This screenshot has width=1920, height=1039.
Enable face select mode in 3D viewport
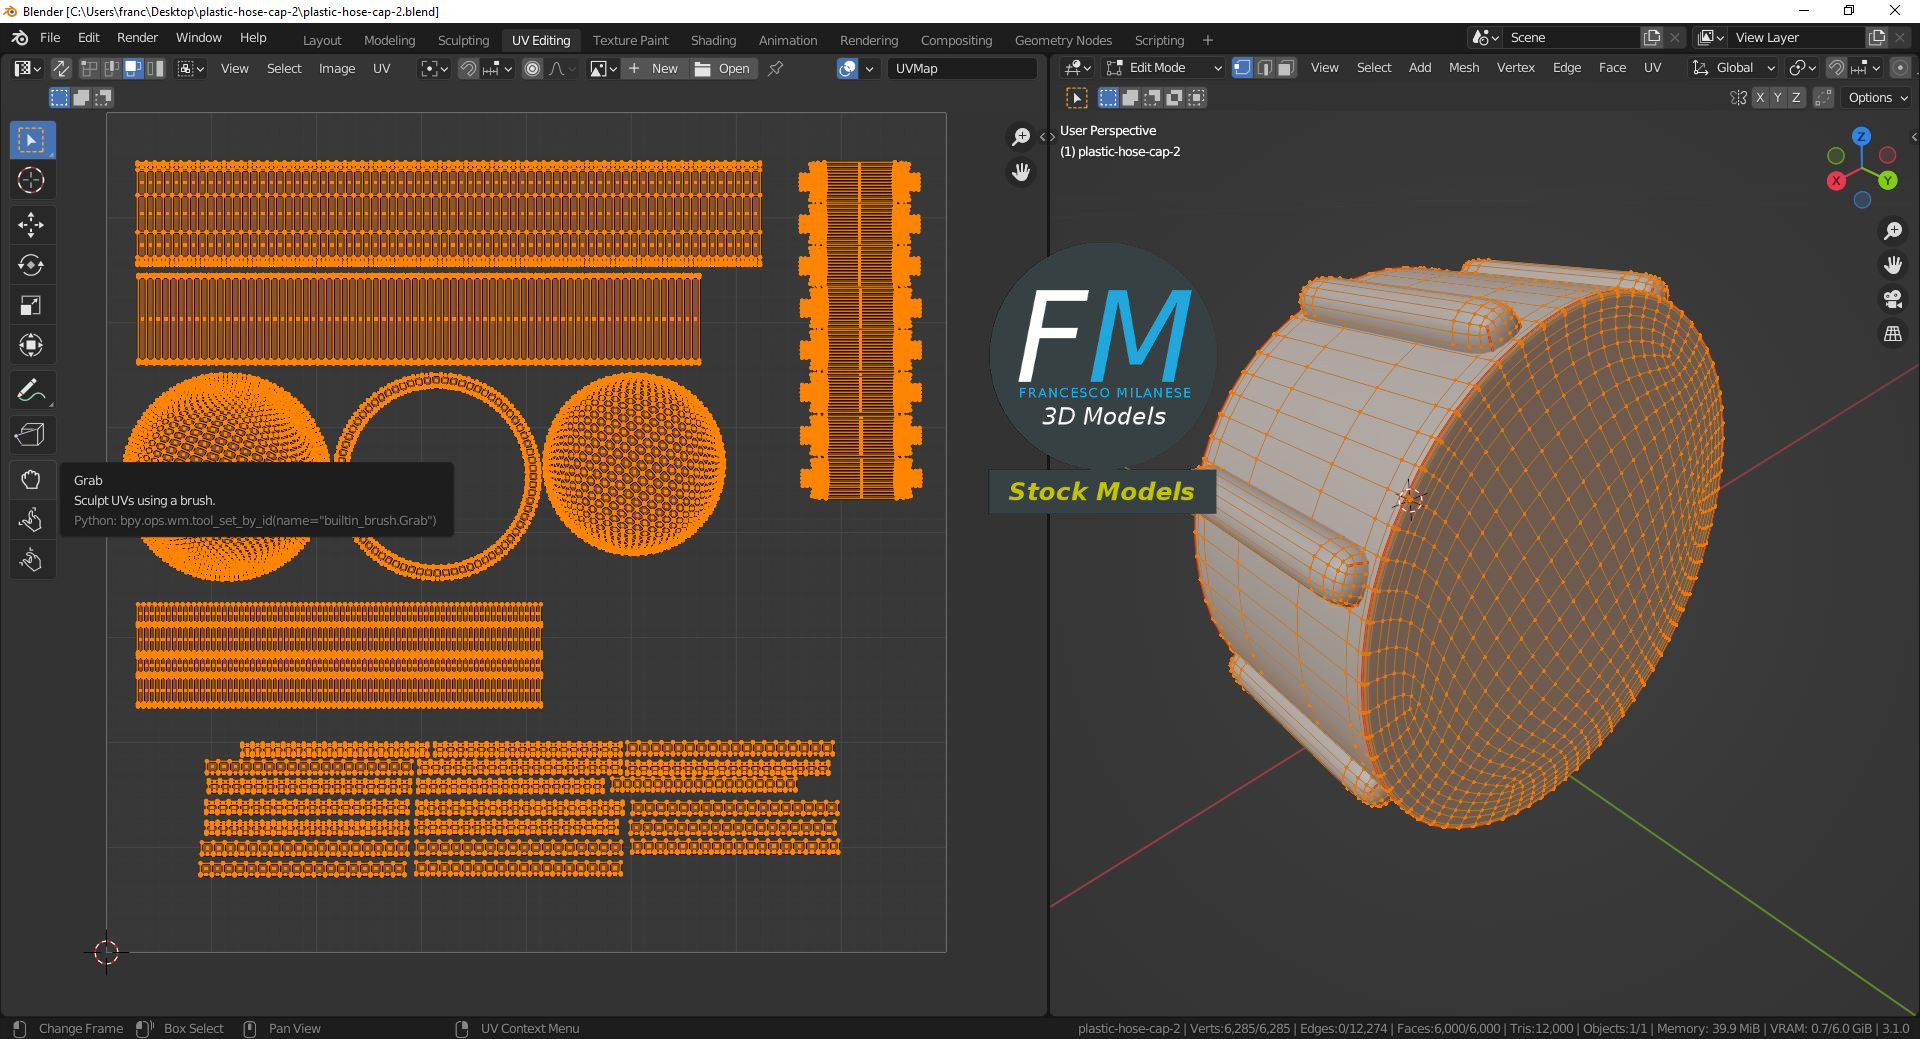click(1286, 68)
